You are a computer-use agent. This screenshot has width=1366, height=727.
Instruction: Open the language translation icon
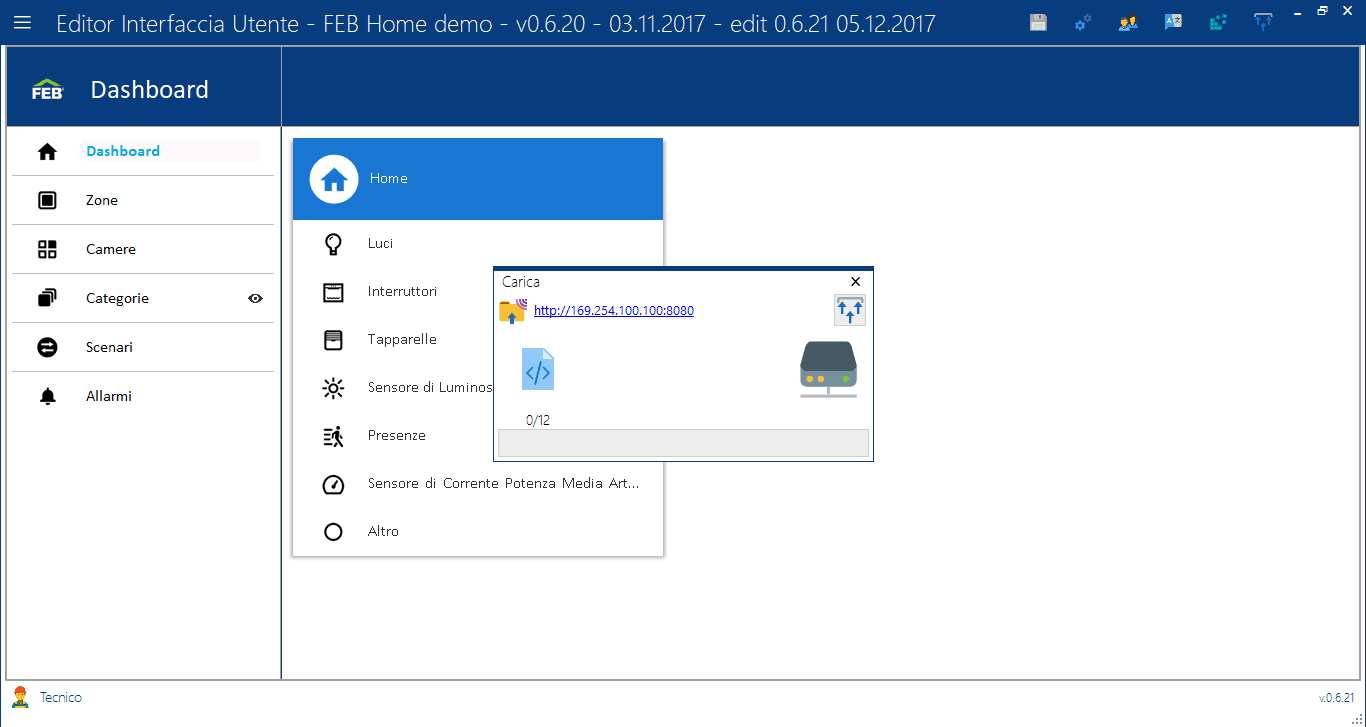[x=1173, y=23]
